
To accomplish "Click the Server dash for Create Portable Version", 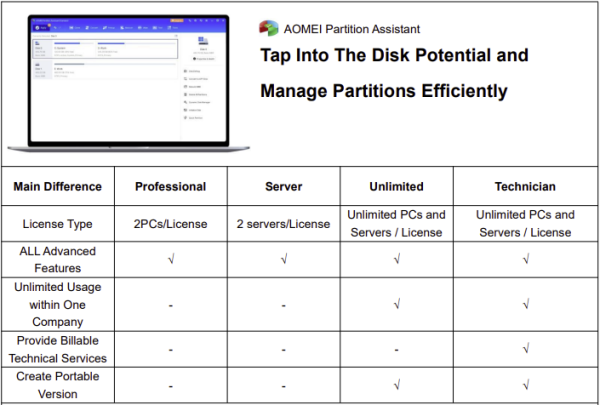I will coord(284,386).
